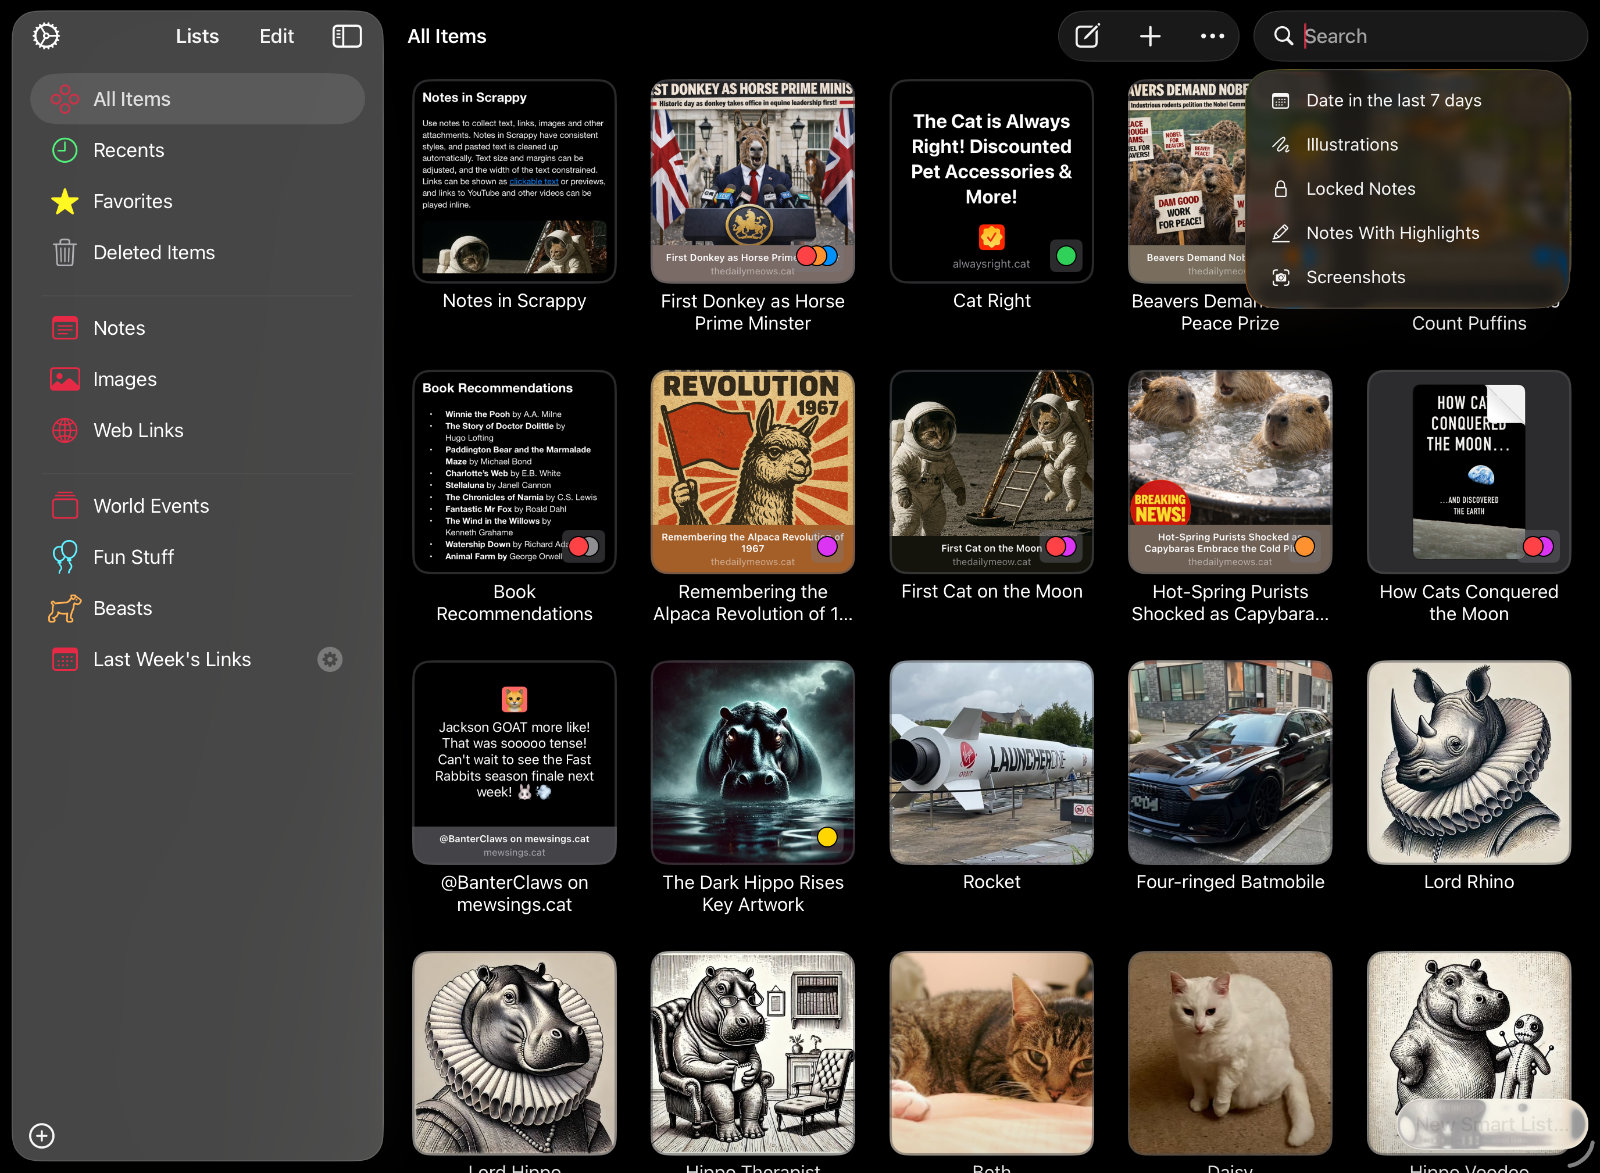Select Notes With Highlights from the filter menu
The image size is (1600, 1173).
tap(1393, 233)
